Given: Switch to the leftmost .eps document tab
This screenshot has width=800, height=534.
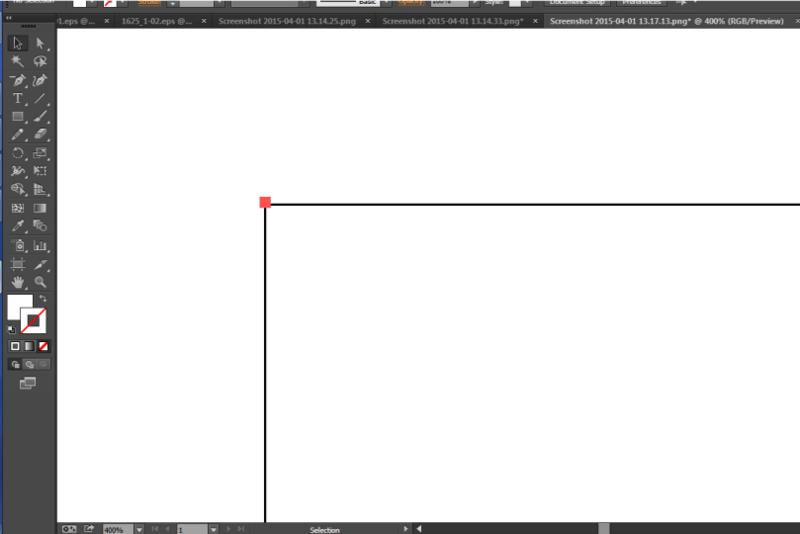Looking at the screenshot, I should coord(77,21).
